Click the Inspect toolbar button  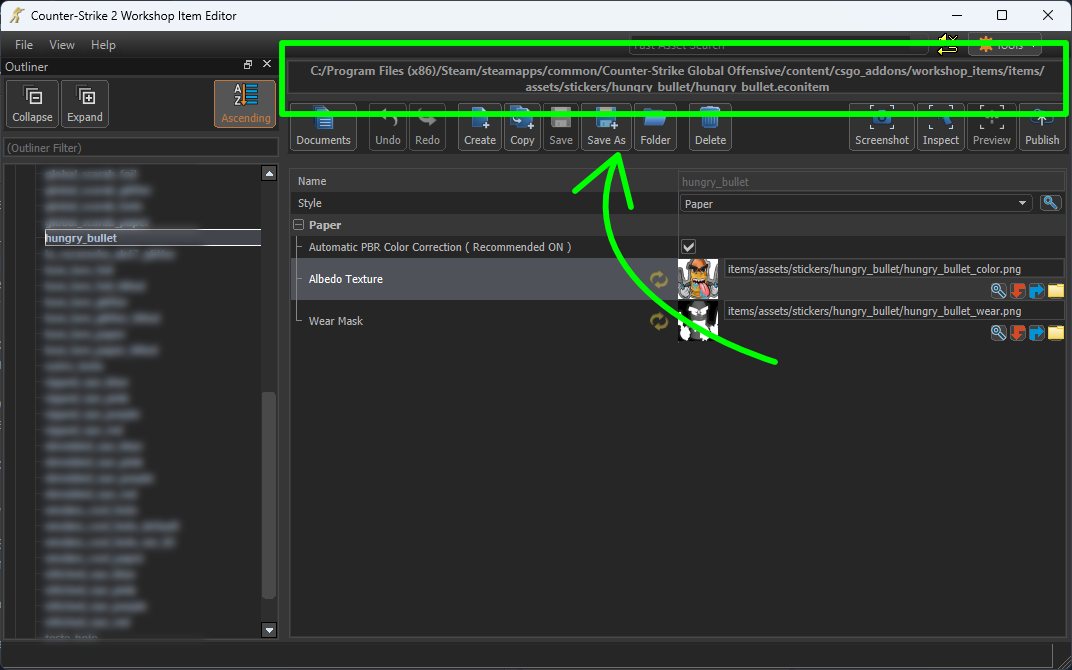coord(941,127)
